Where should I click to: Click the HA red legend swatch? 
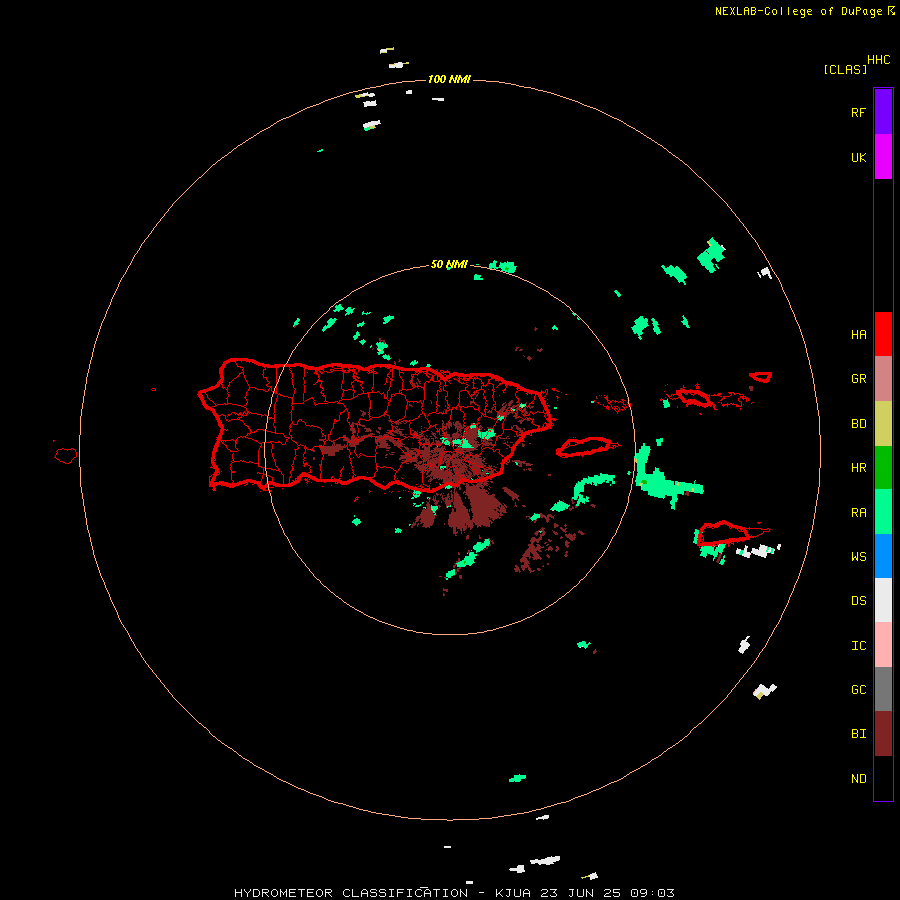tap(883, 334)
